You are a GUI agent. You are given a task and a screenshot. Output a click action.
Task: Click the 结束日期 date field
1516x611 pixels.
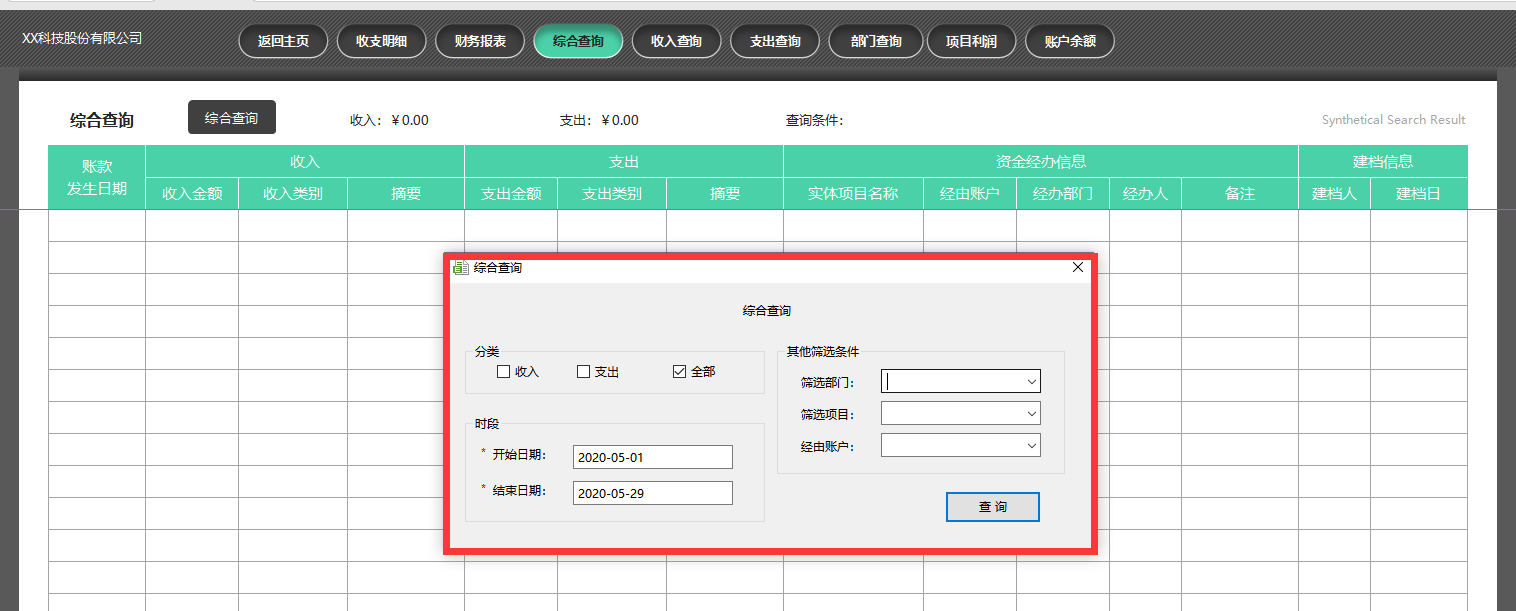(652, 492)
